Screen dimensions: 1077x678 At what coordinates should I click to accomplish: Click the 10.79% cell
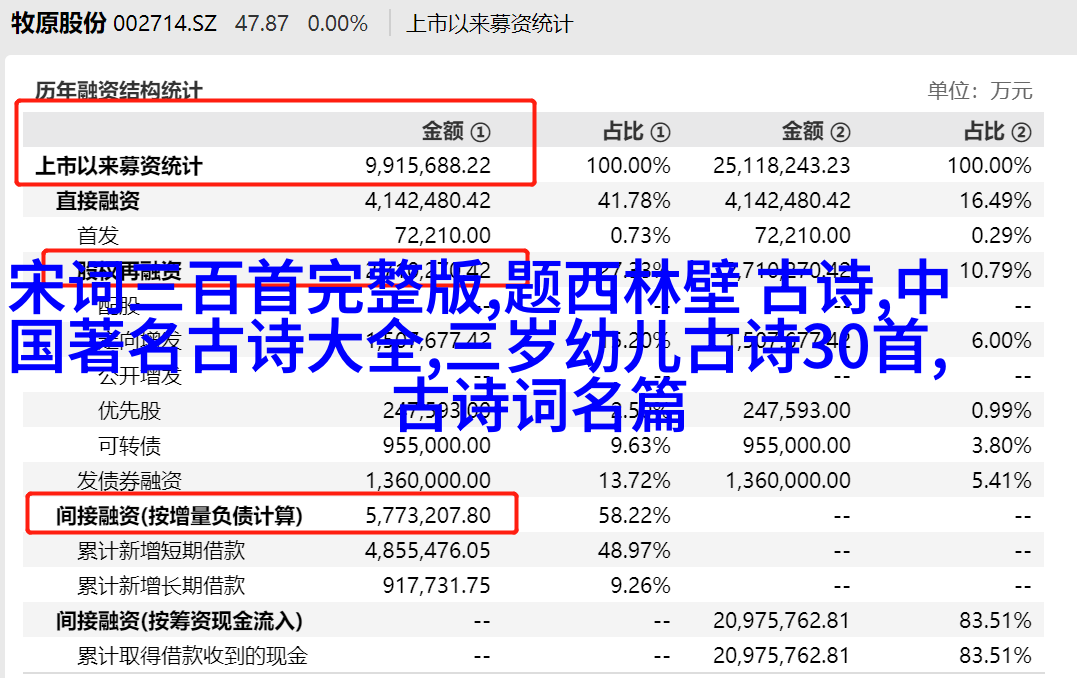pyautogui.click(x=995, y=271)
